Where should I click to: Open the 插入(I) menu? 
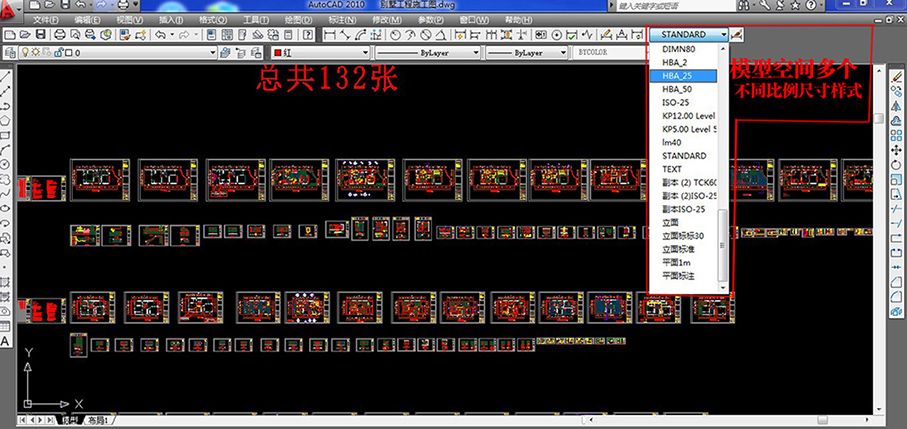click(x=170, y=20)
